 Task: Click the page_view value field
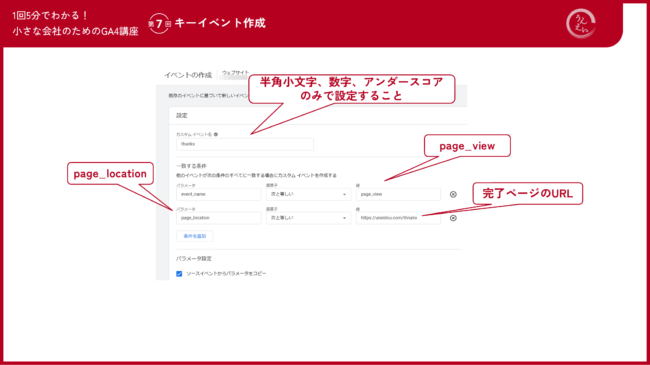(x=398, y=194)
